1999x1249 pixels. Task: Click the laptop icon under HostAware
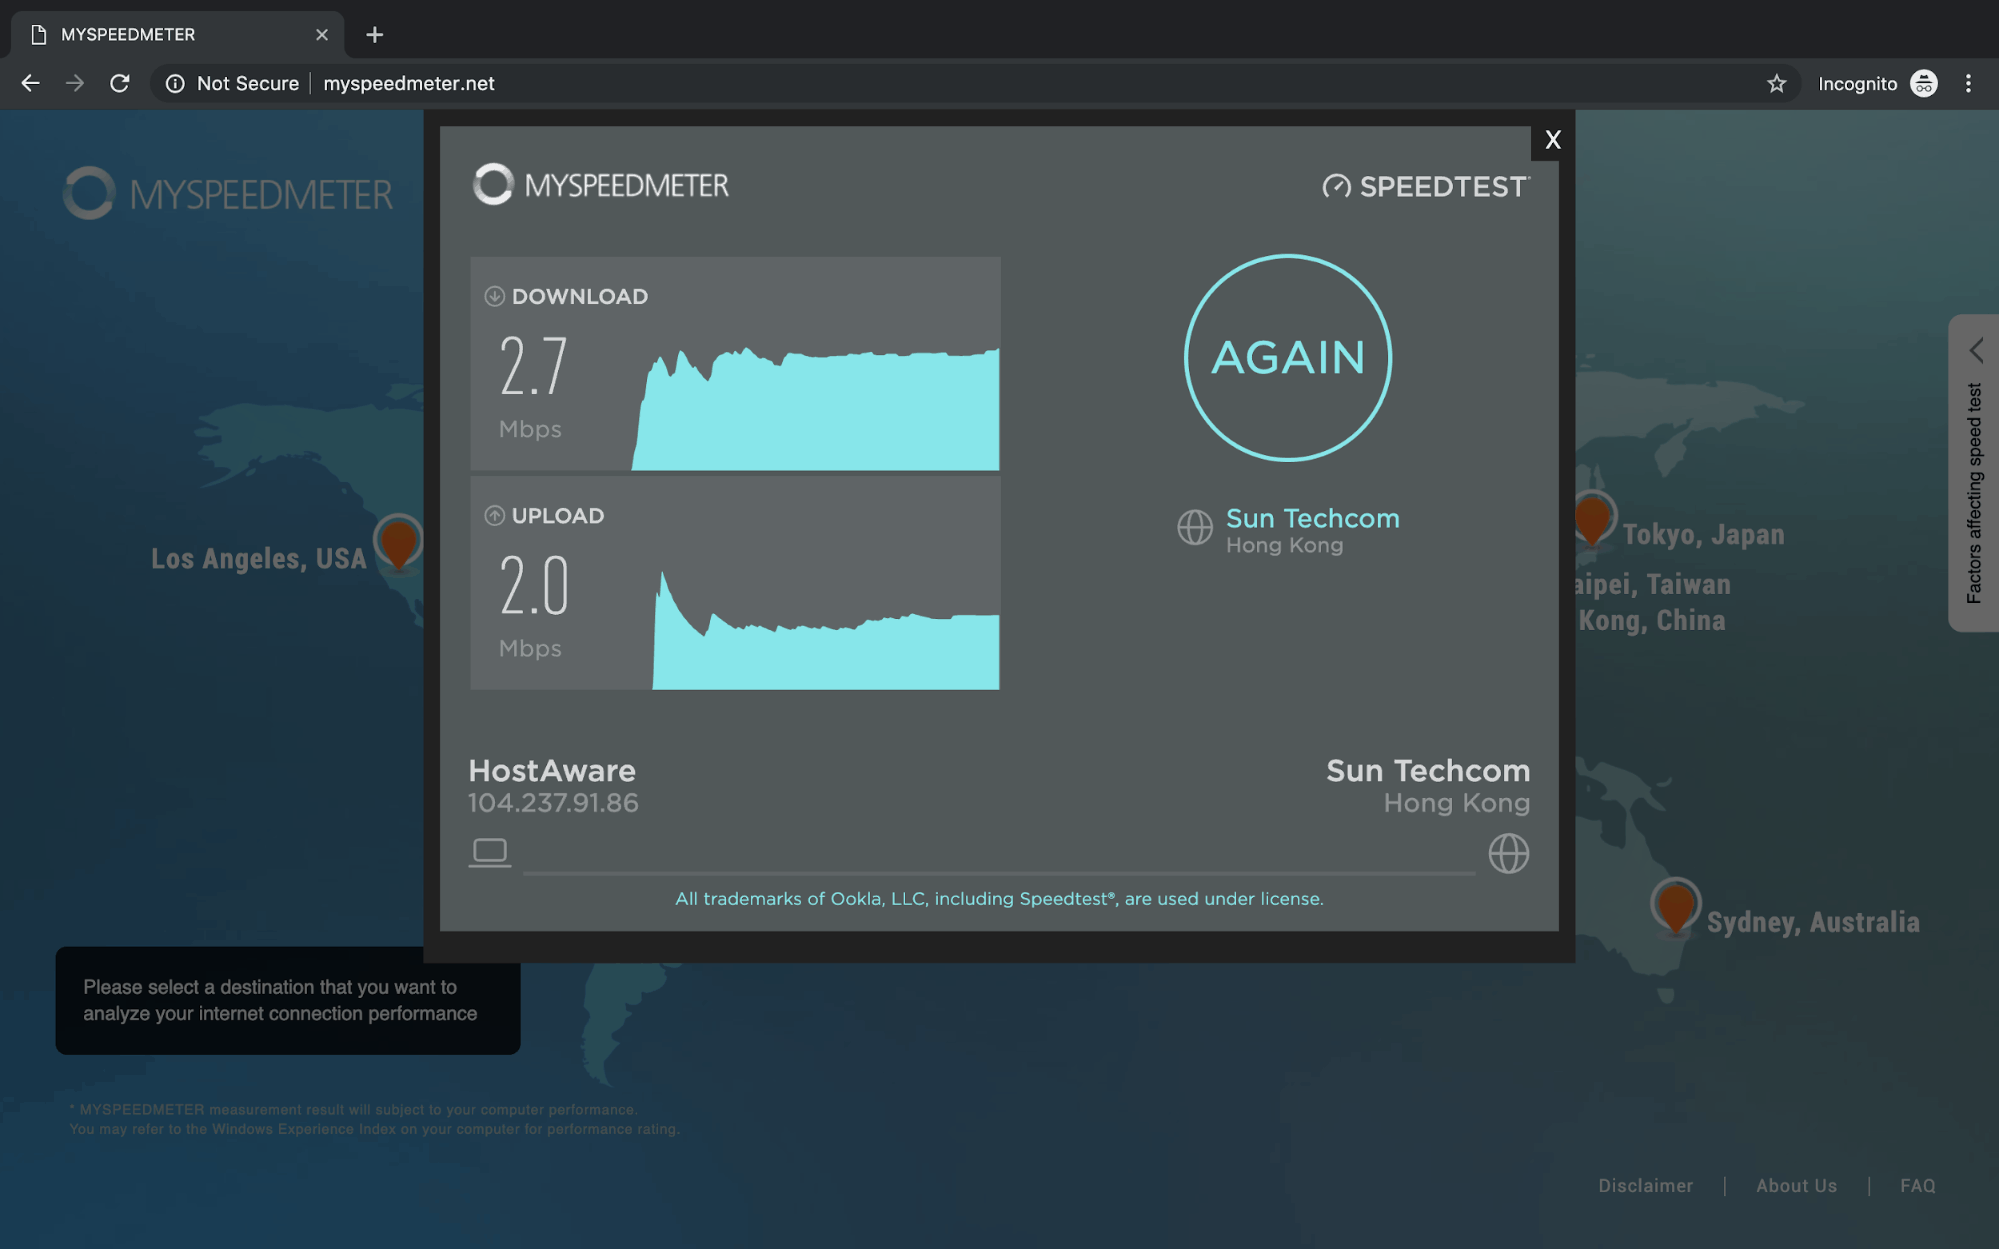(490, 852)
